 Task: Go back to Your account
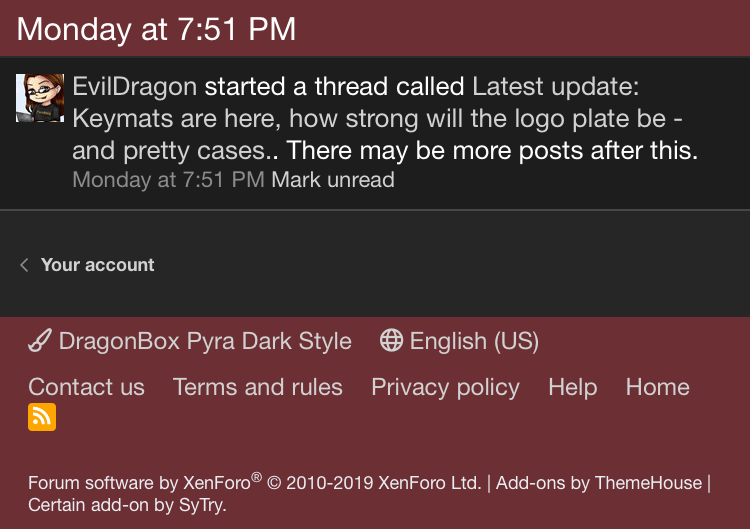coord(97,265)
